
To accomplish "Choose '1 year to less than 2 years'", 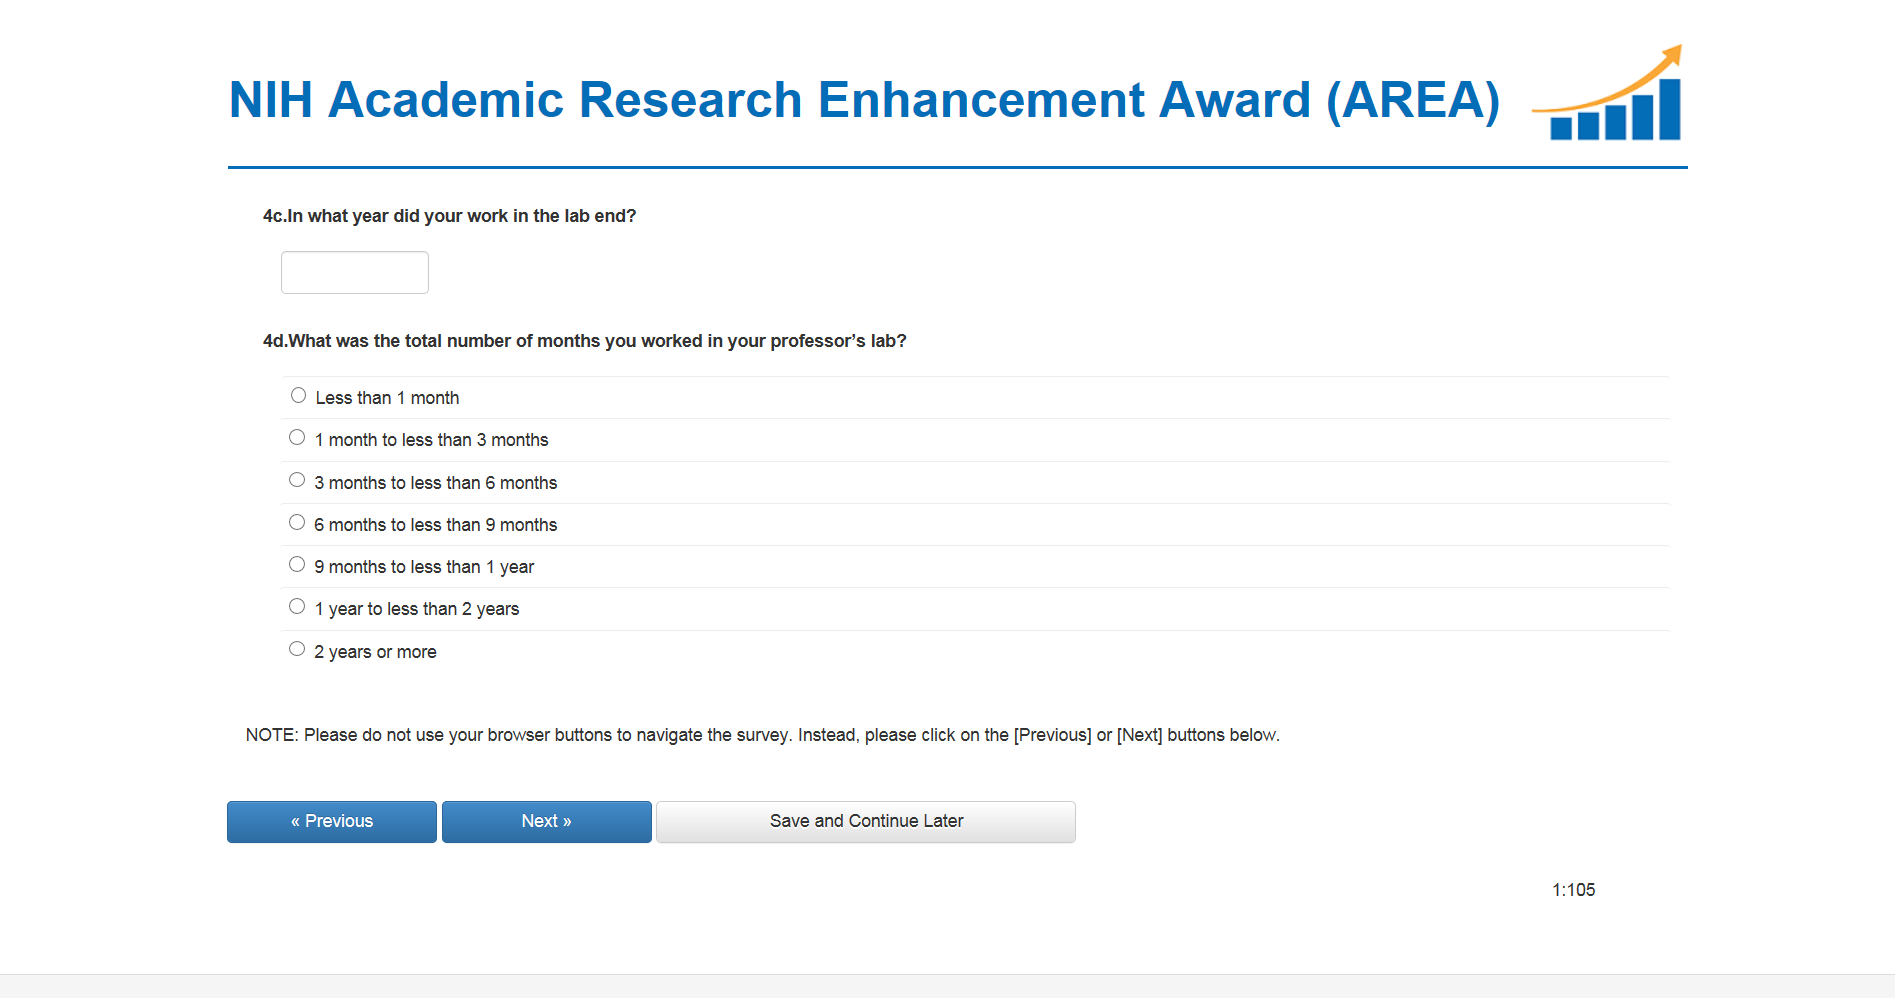I will point(297,607).
